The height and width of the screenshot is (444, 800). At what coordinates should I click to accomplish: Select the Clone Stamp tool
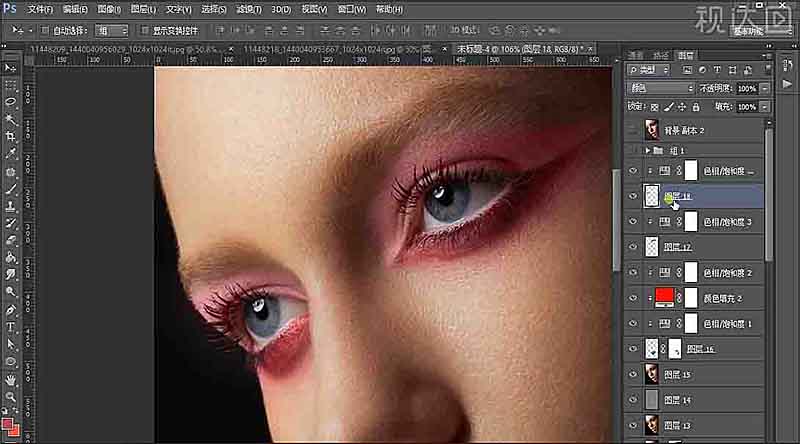pyautogui.click(x=10, y=206)
